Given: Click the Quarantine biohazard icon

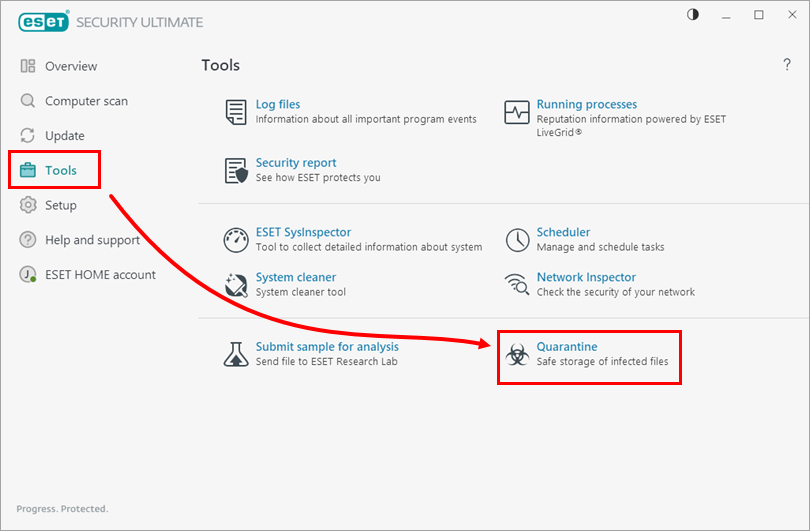Looking at the screenshot, I should click(517, 354).
